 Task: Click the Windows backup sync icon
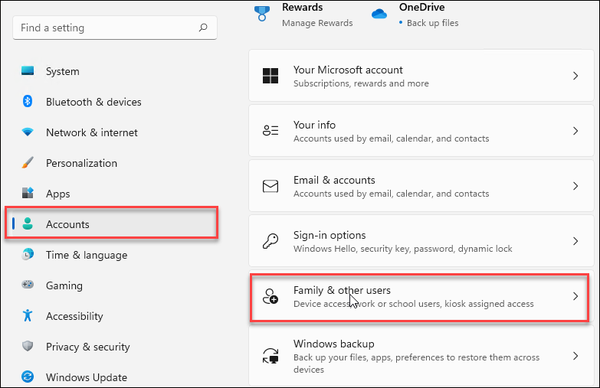271,356
